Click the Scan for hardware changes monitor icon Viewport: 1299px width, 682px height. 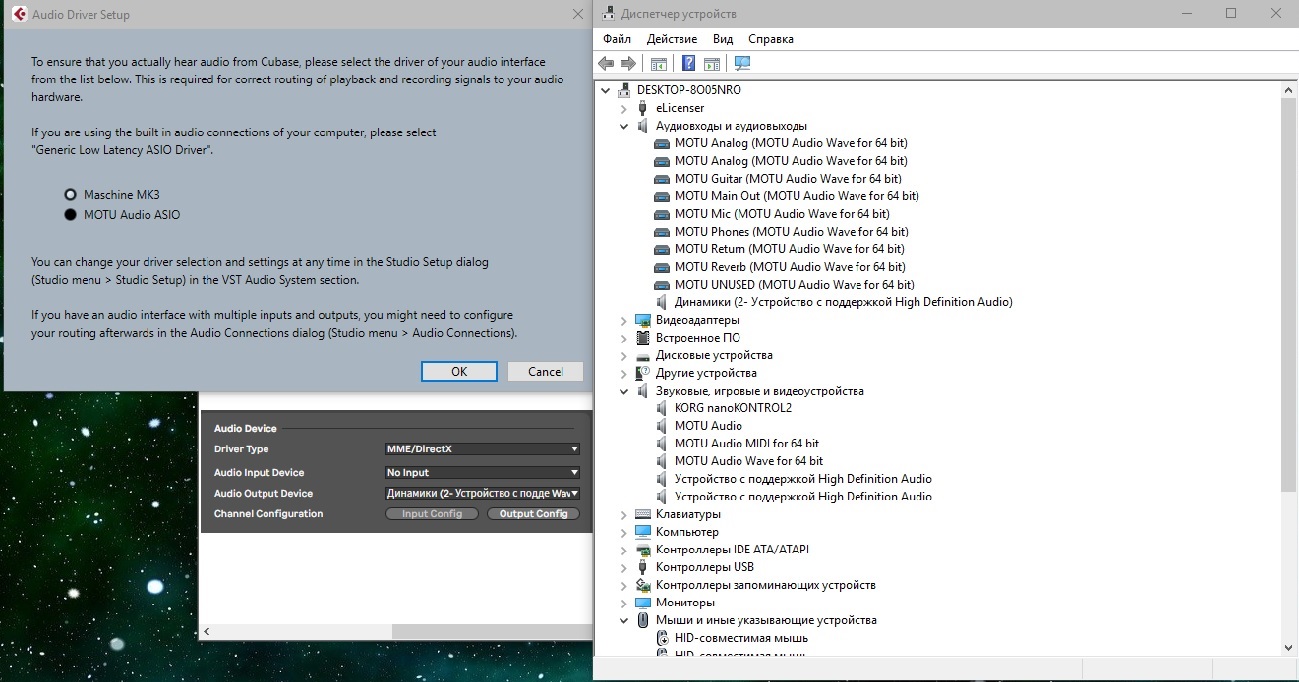[742, 64]
